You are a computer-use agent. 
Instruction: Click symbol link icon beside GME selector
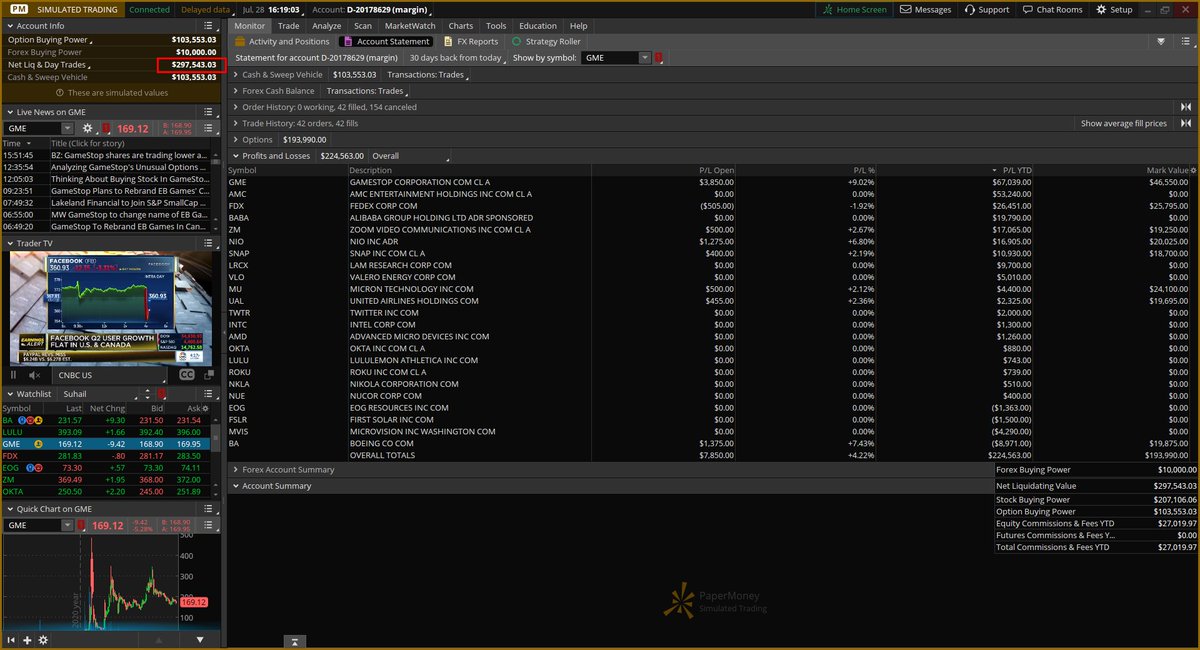659,58
